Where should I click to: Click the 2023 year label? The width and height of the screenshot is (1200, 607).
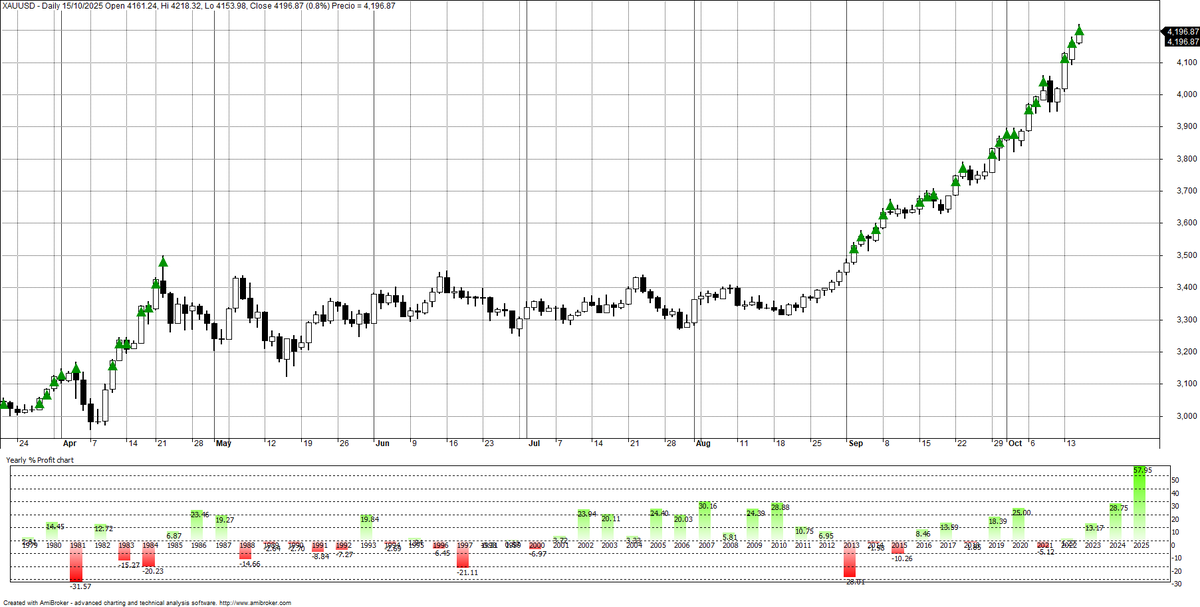click(1093, 545)
